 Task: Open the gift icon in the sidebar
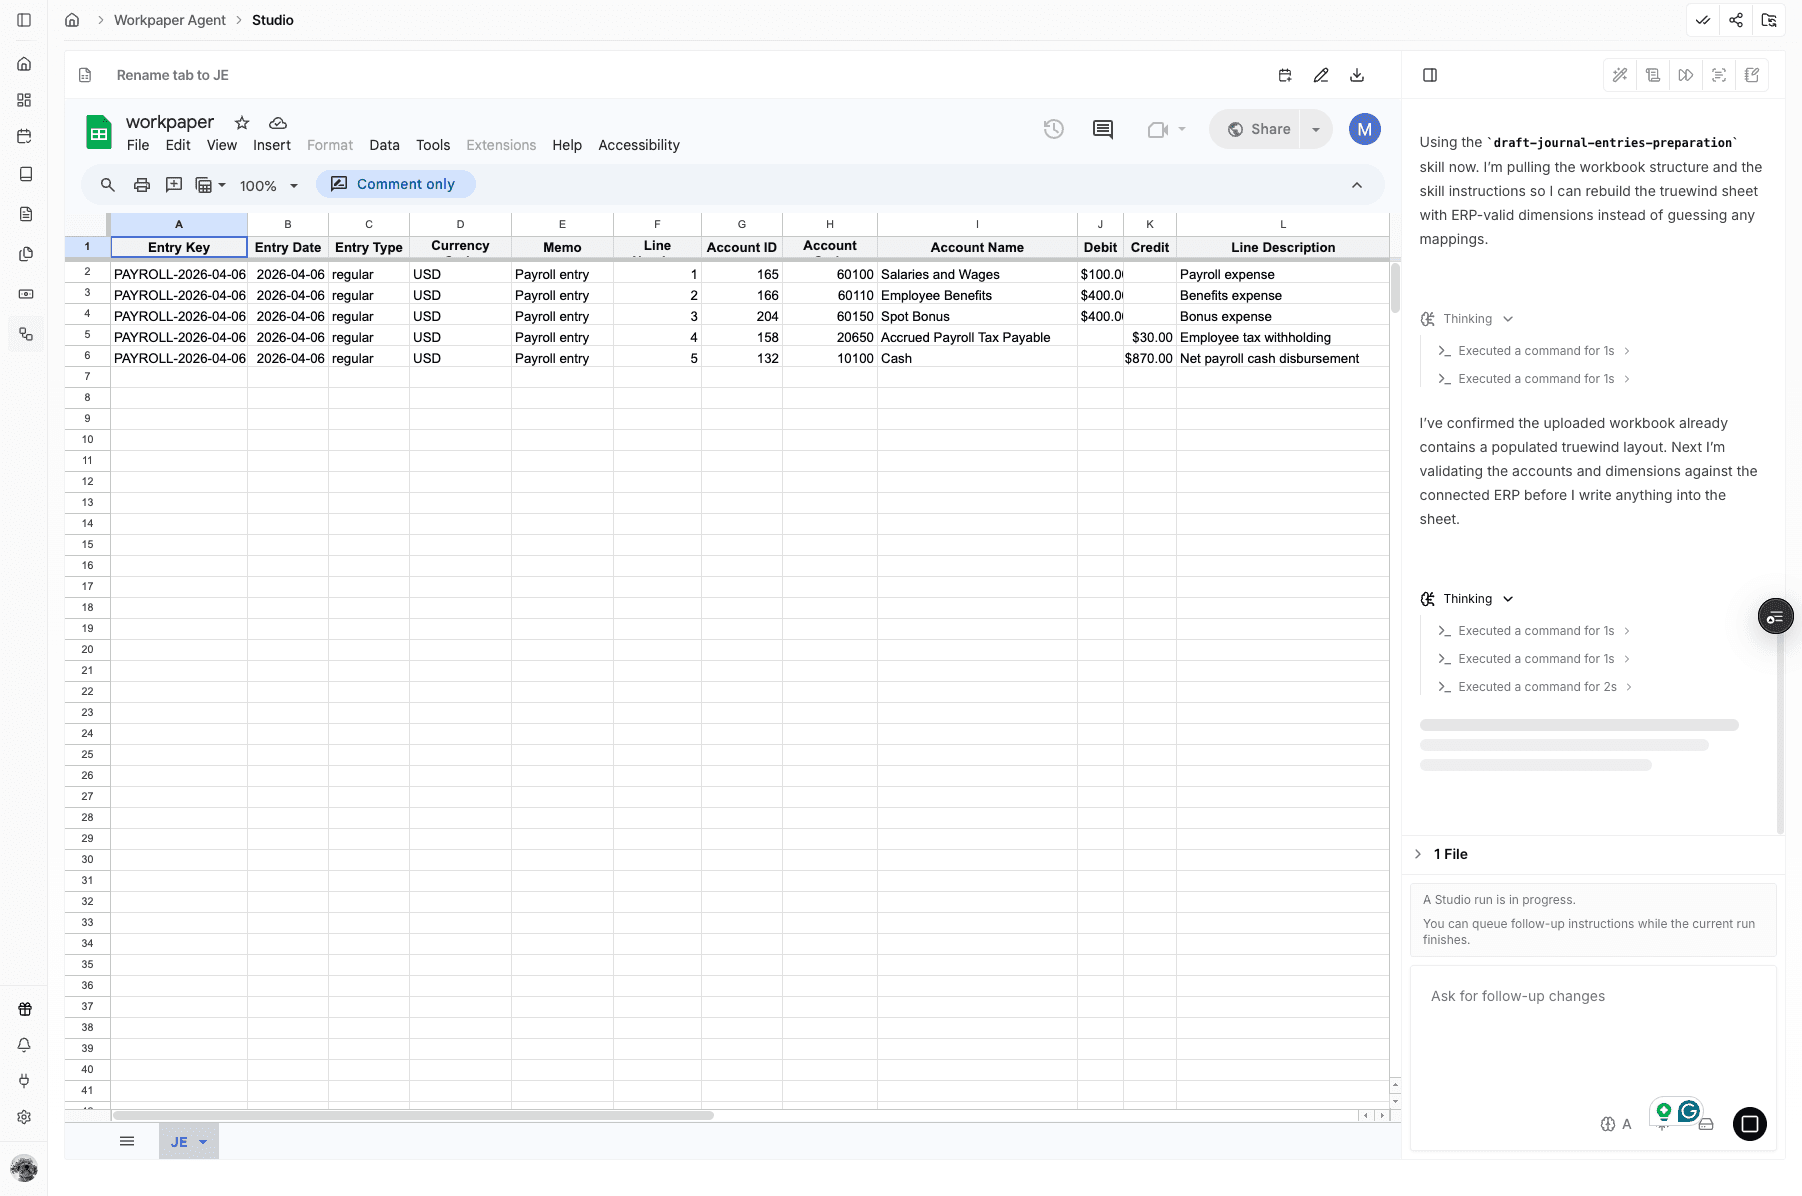point(25,1009)
